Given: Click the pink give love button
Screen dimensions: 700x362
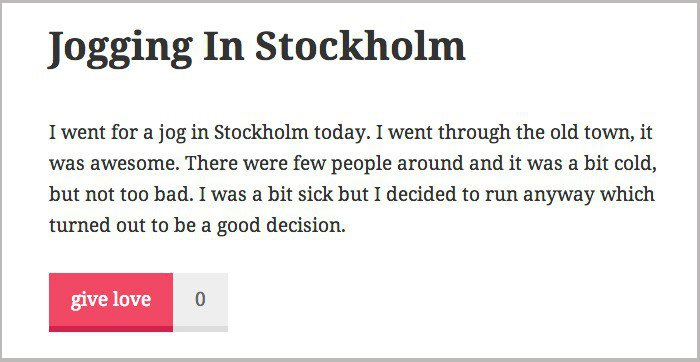Looking at the screenshot, I should 111,302.
